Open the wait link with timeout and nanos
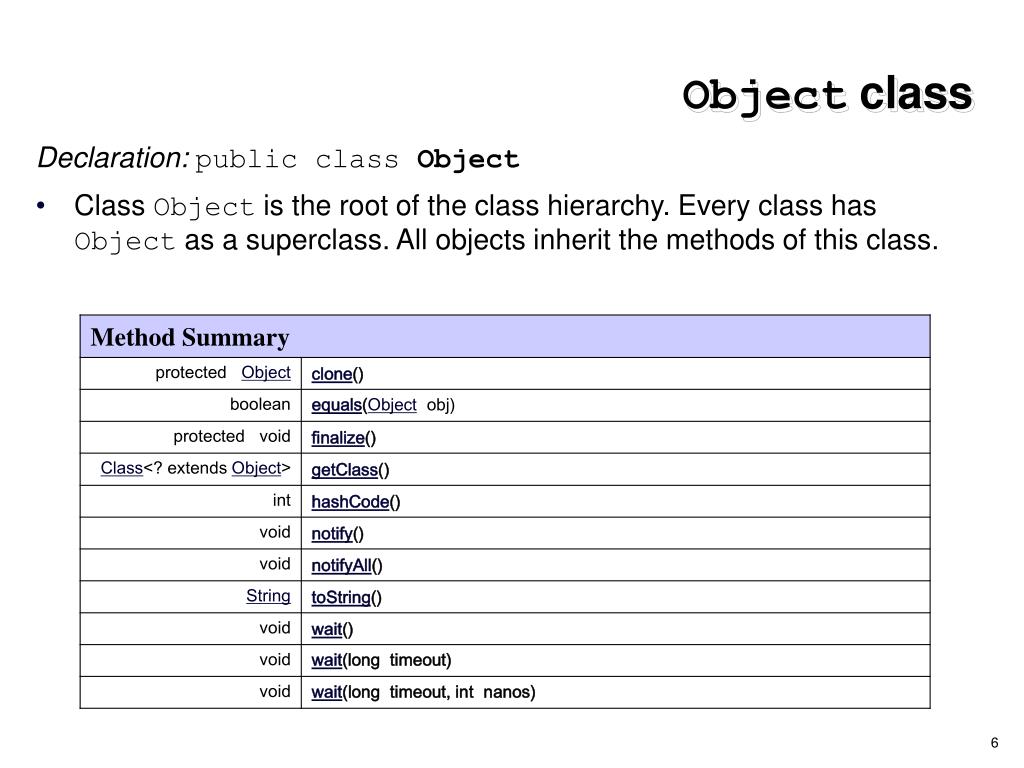 (326, 692)
